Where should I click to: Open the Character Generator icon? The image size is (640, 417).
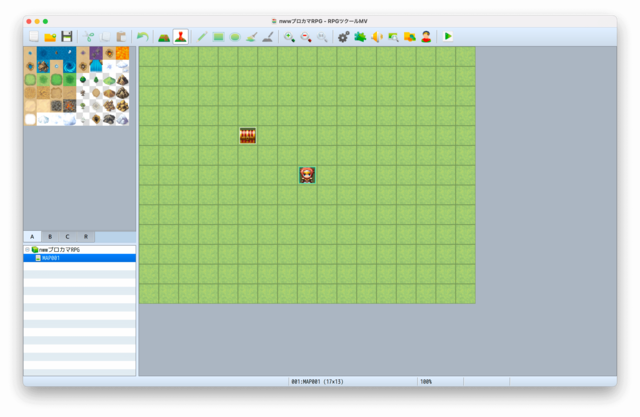coord(426,37)
